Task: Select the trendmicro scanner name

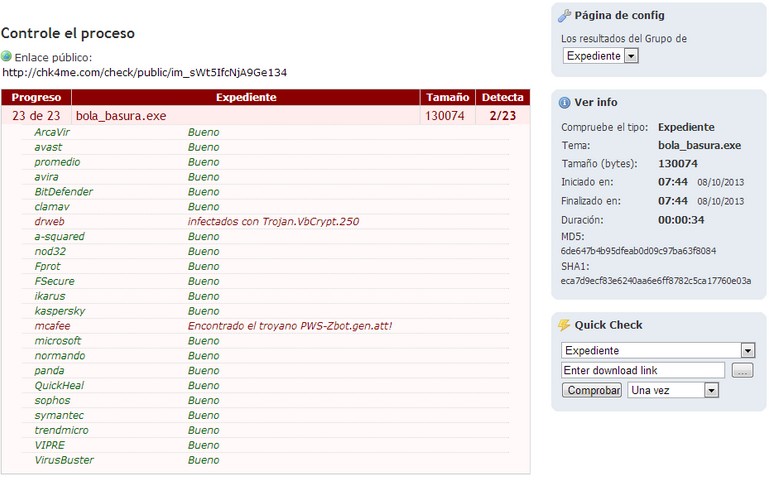Action: (61, 430)
